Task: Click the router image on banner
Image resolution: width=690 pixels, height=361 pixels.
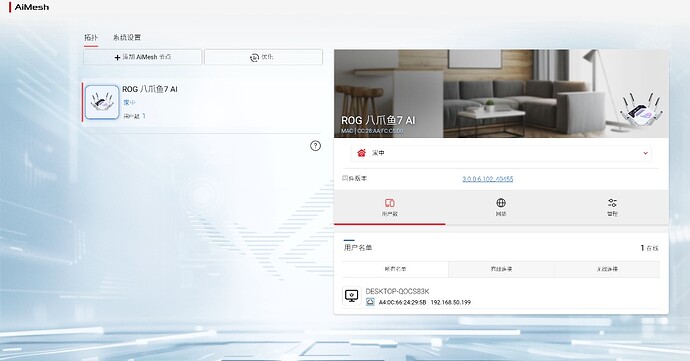Action: pos(641,110)
